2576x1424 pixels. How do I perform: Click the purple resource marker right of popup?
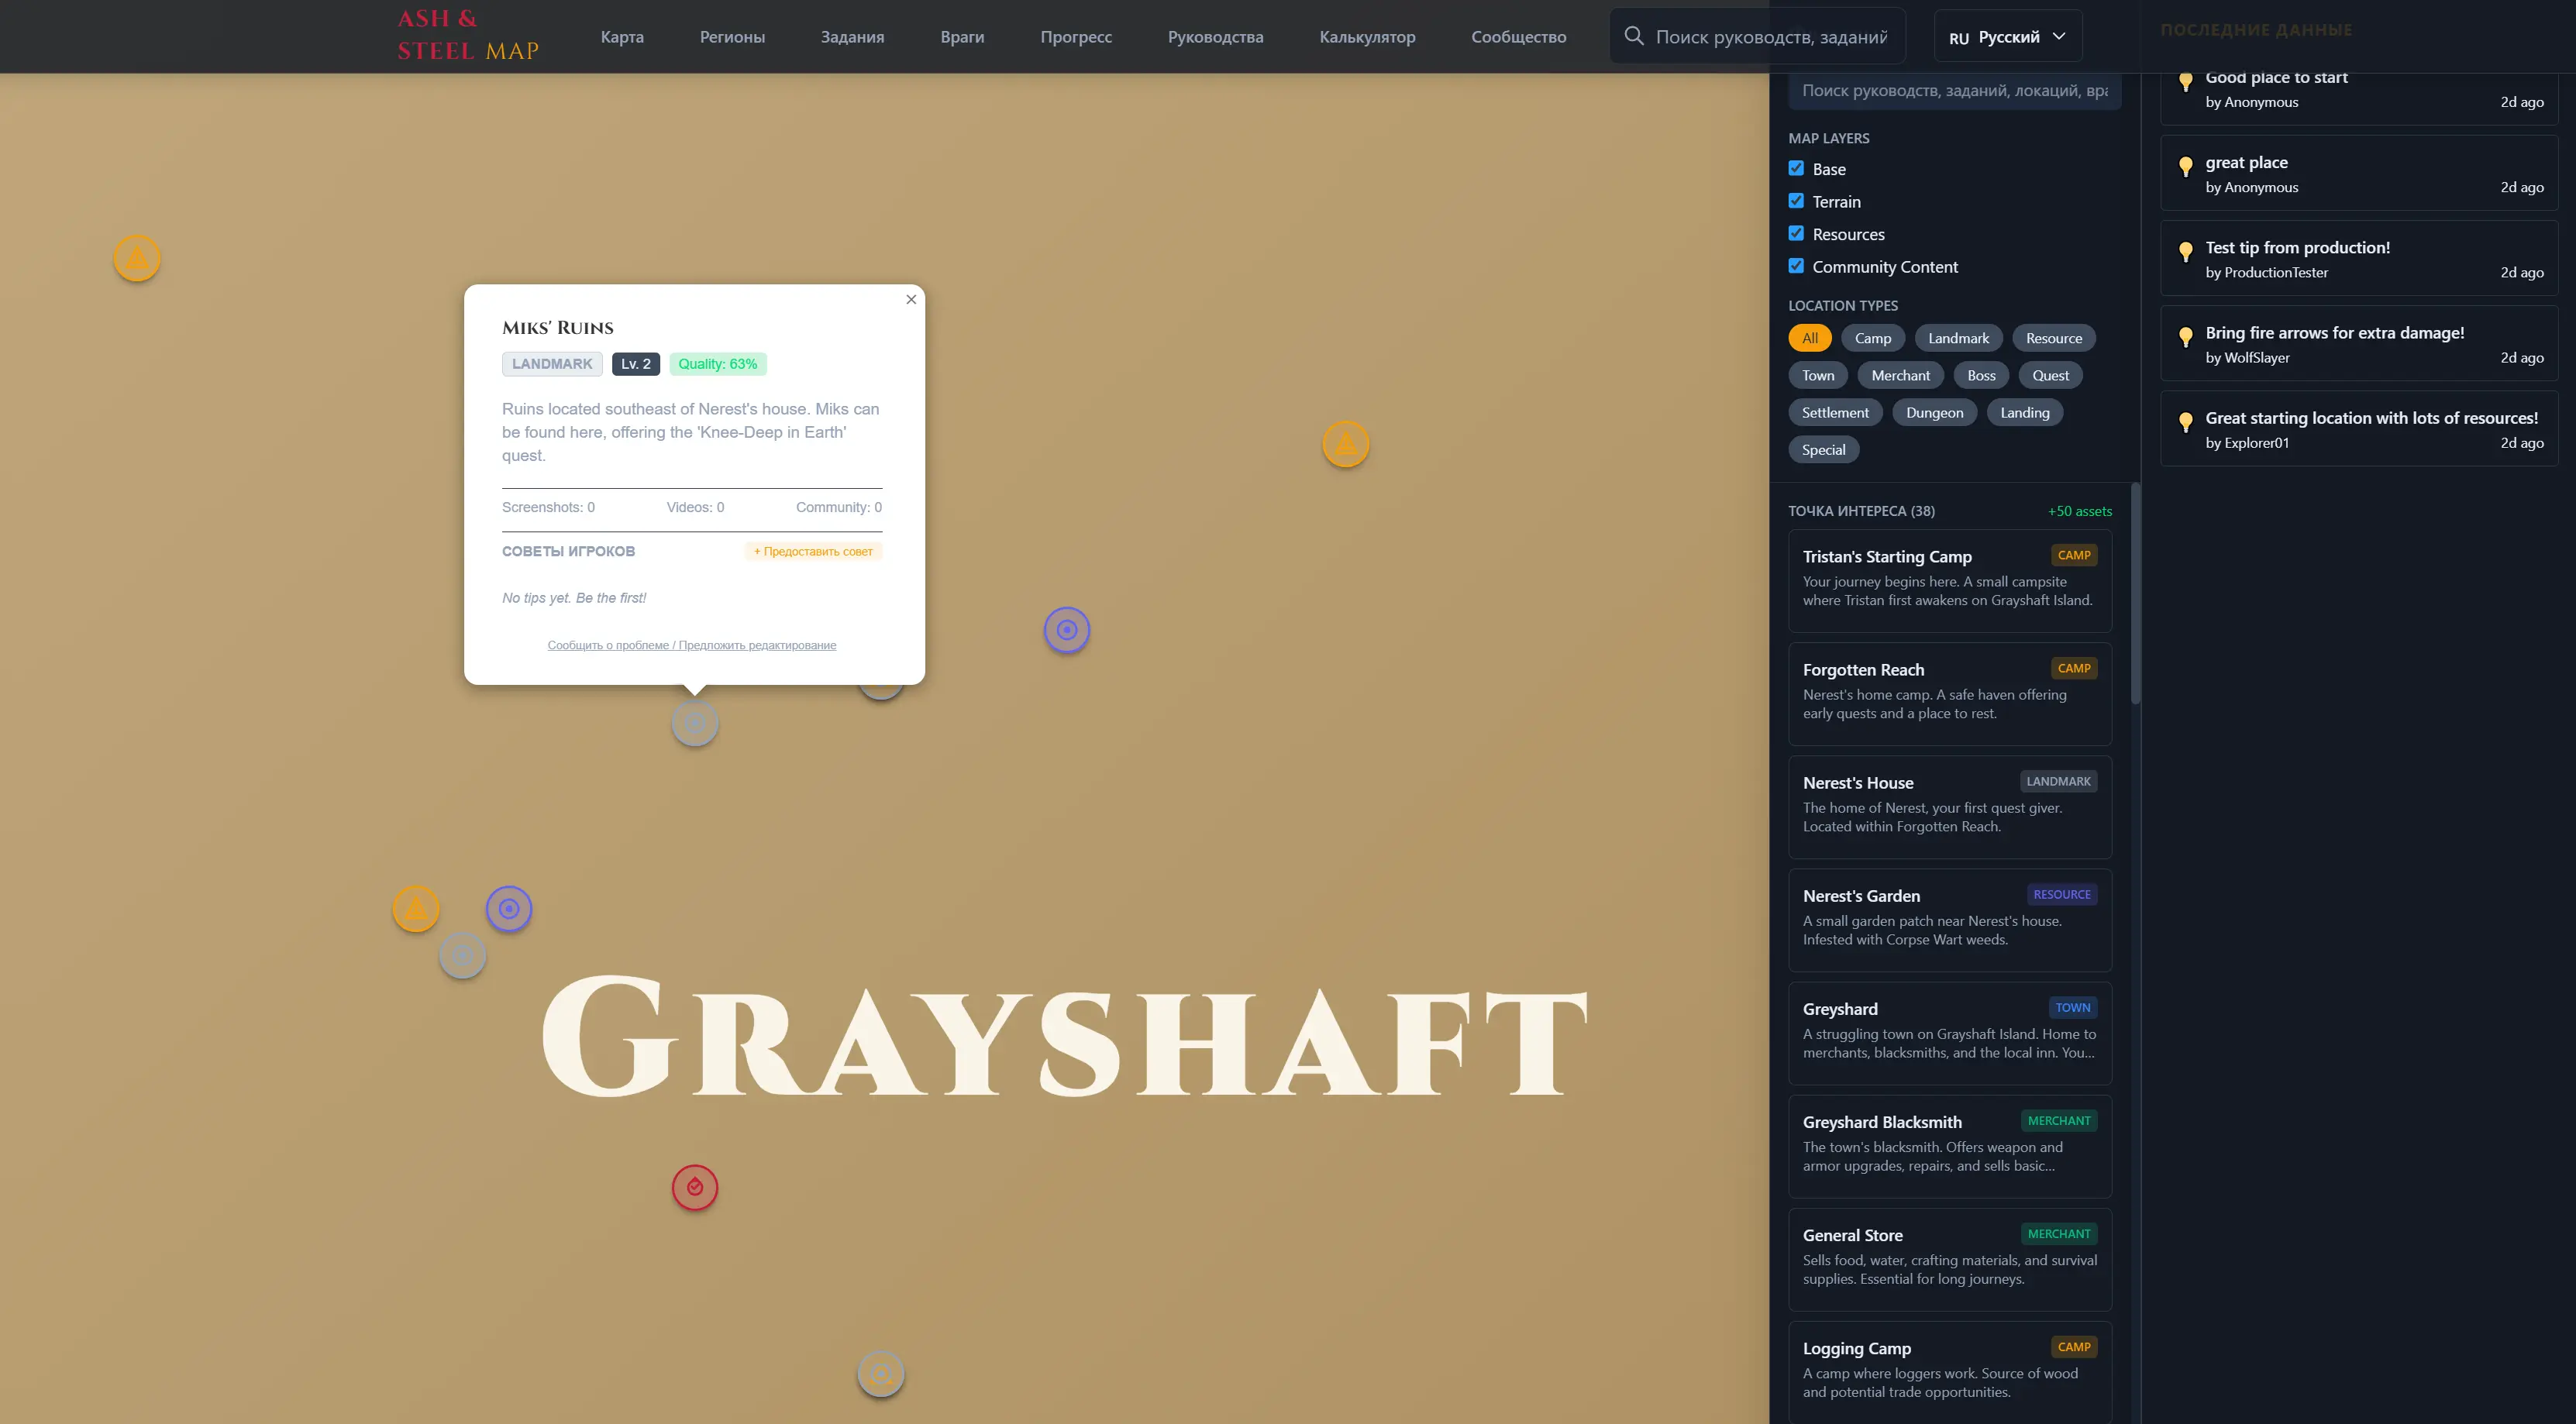click(x=1067, y=630)
